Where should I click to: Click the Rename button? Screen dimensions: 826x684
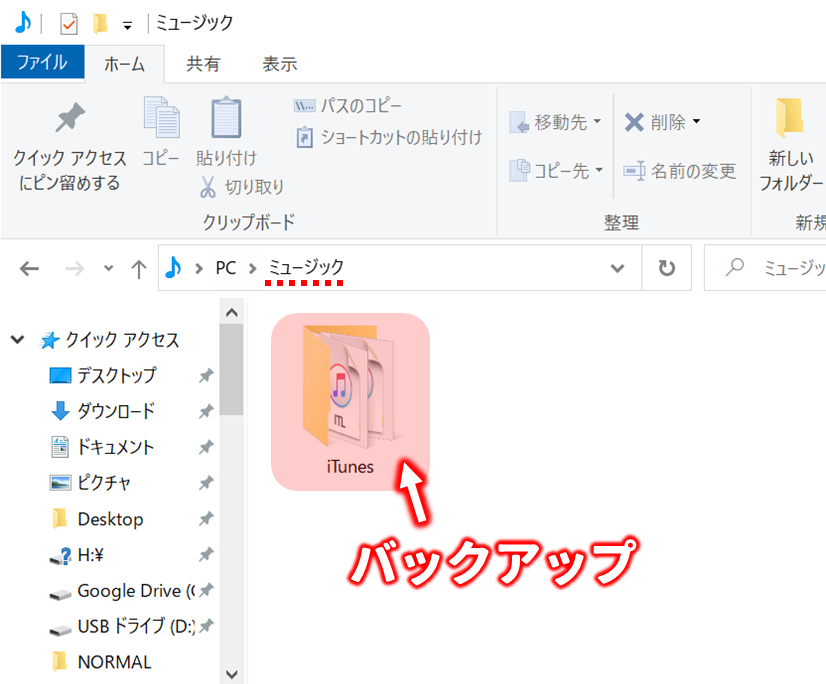point(680,171)
